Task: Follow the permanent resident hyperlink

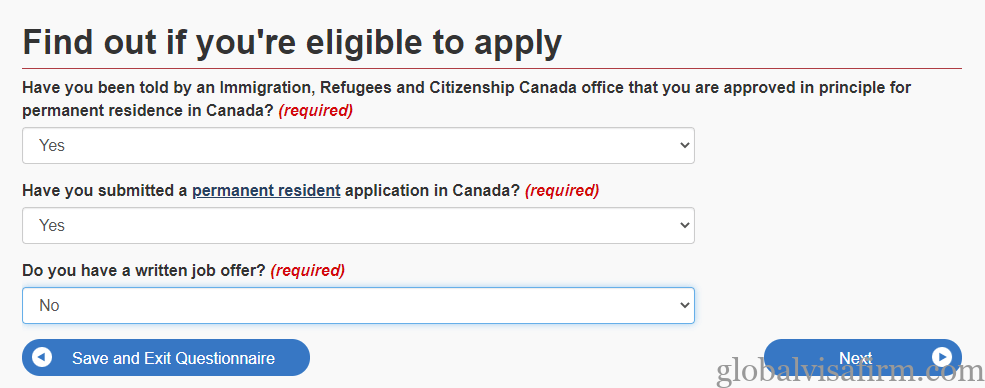Action: tap(266, 190)
